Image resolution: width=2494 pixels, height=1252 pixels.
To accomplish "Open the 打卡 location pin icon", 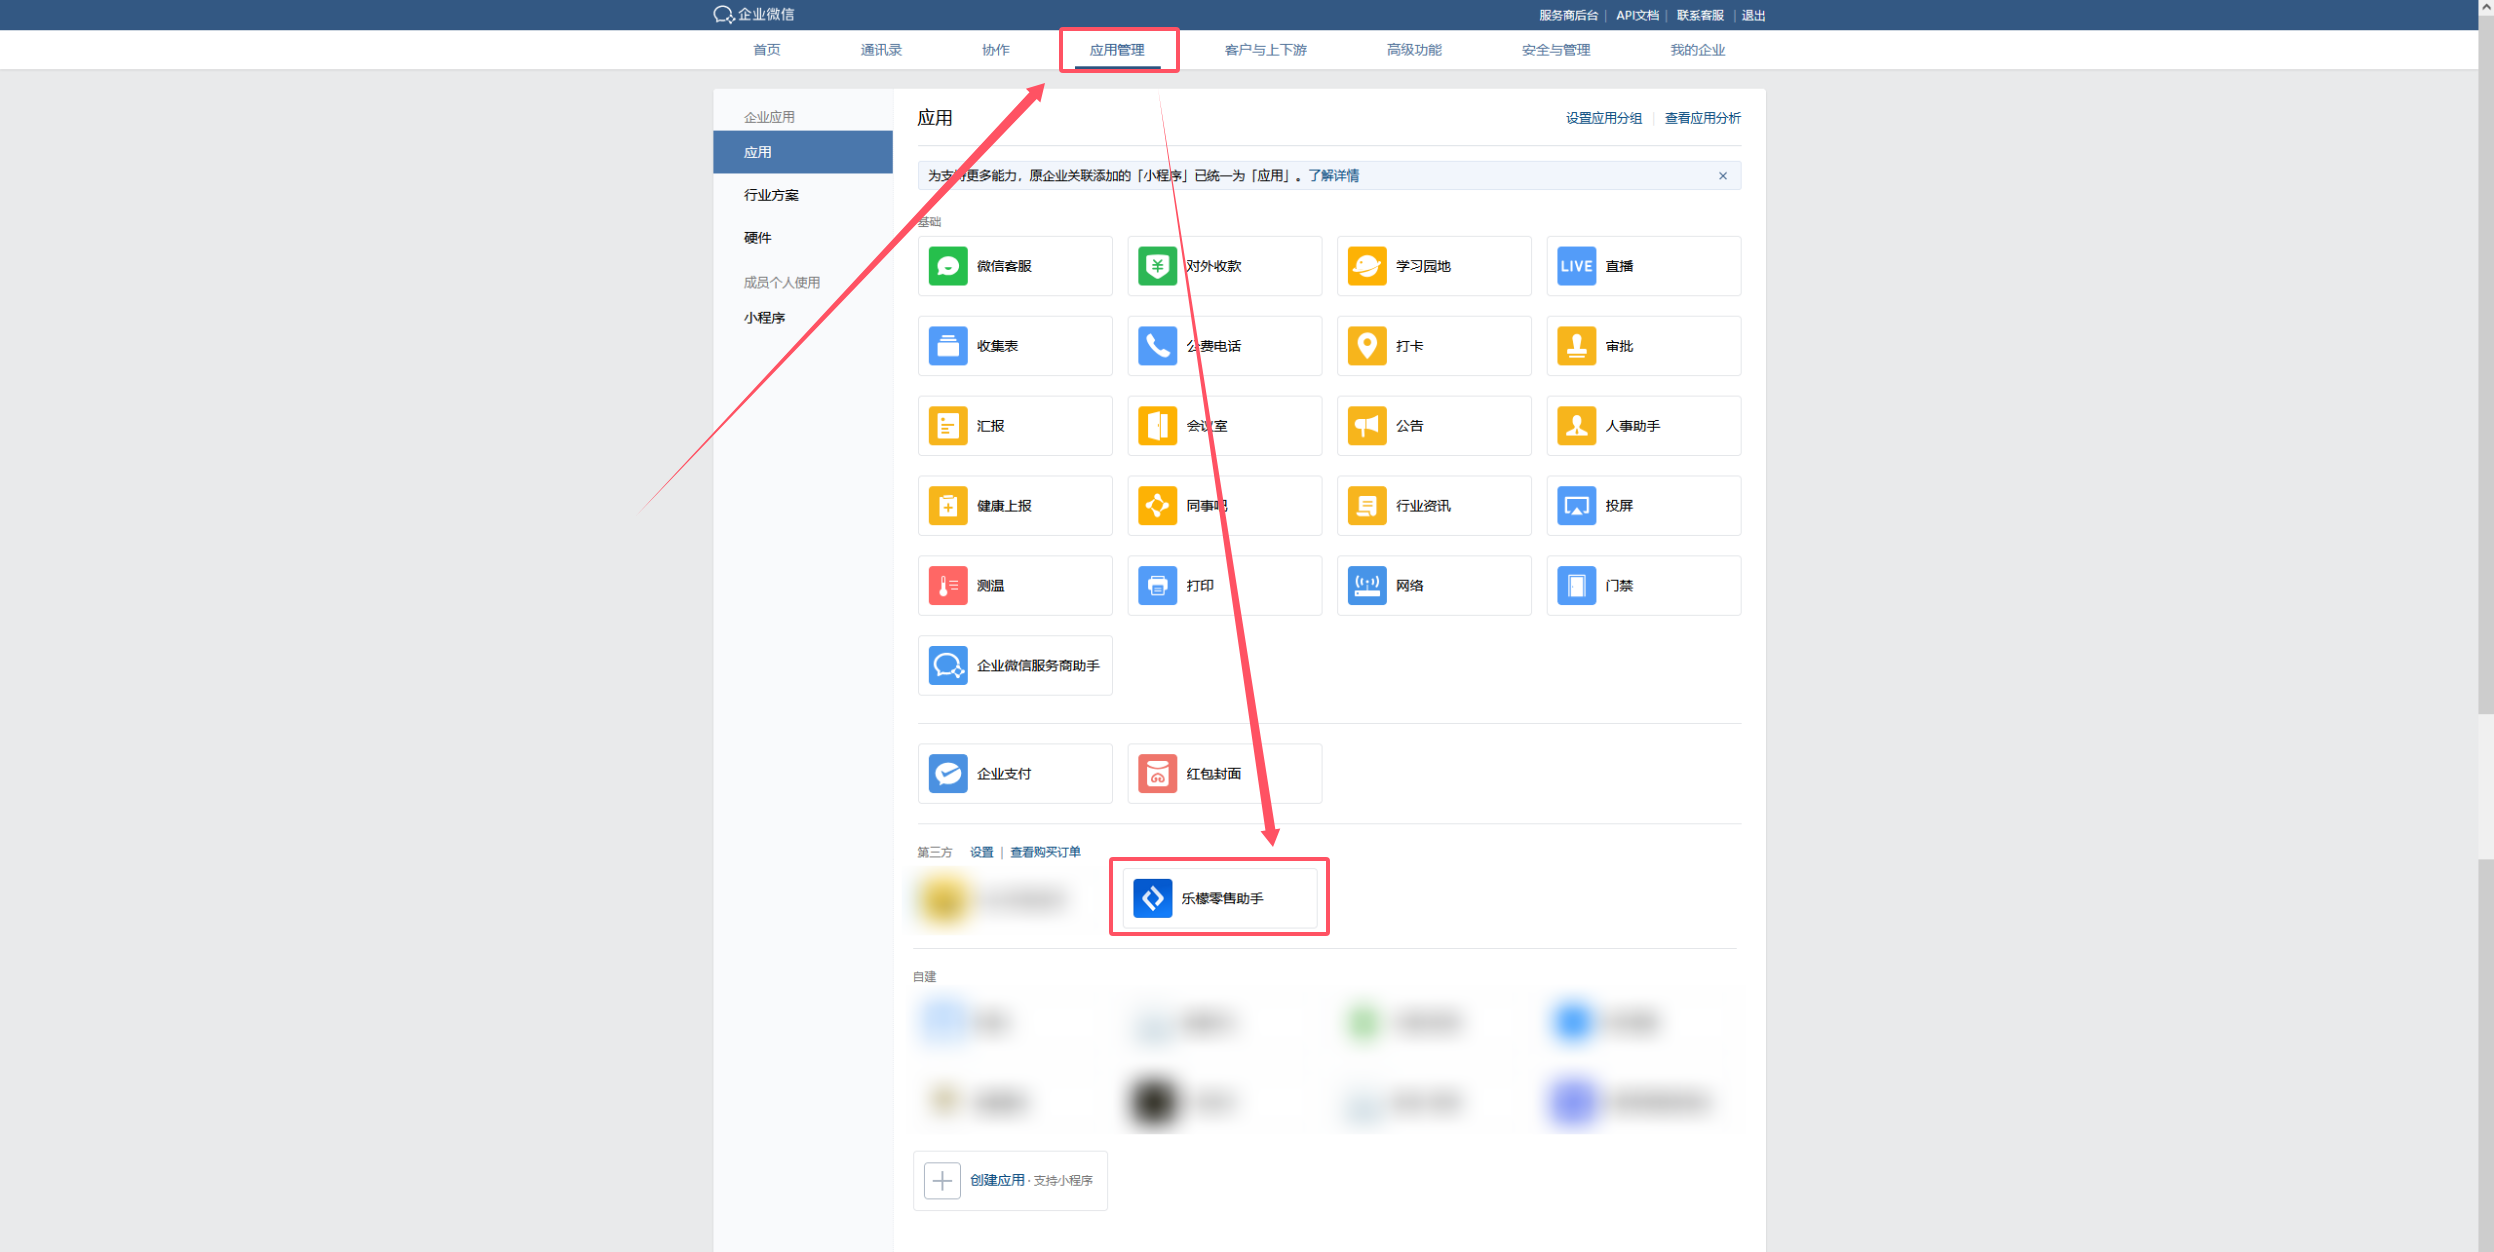I will [1366, 346].
